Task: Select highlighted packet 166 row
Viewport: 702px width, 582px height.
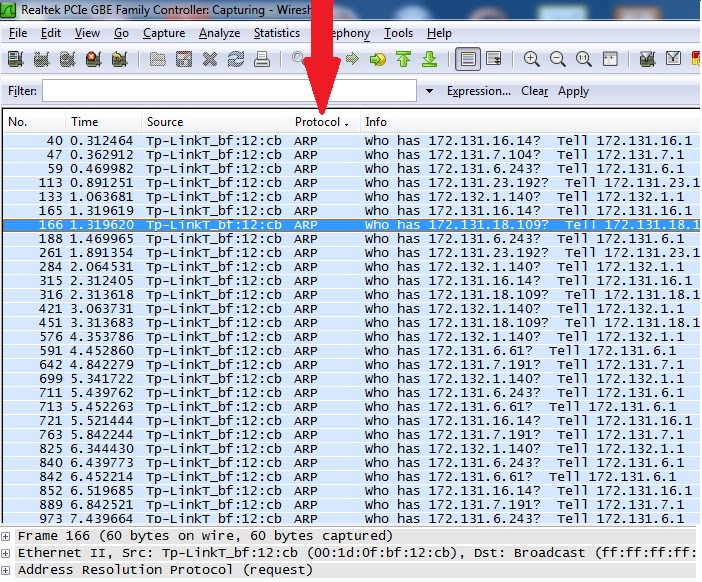Action: tap(351, 225)
